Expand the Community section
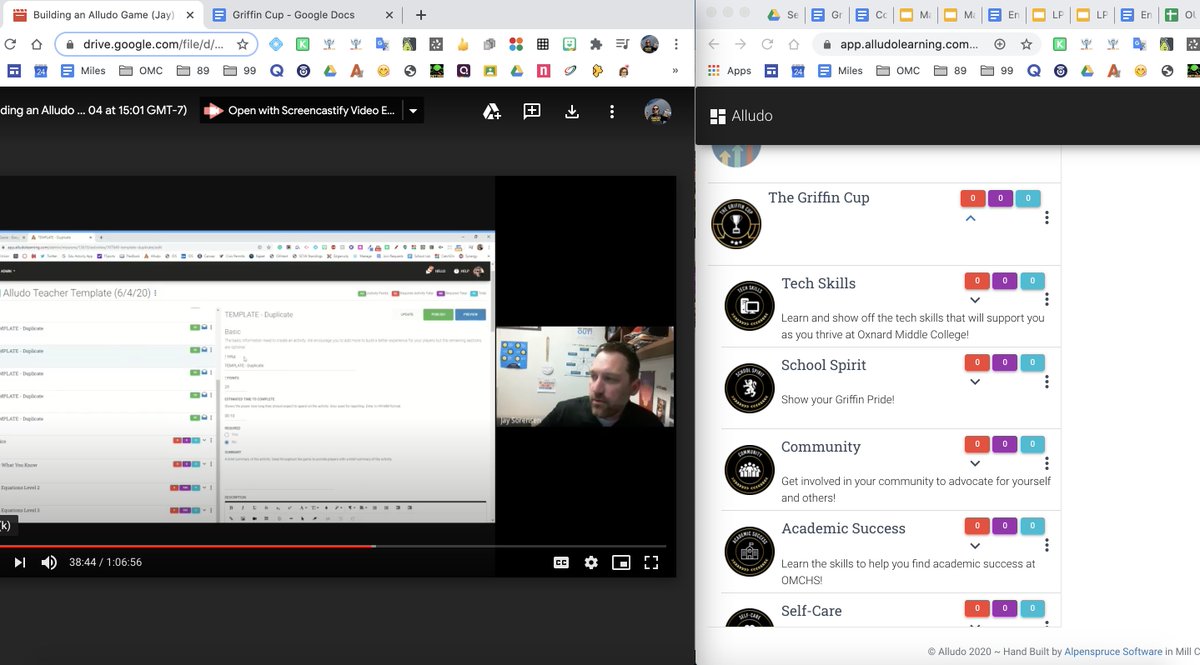The width and height of the screenshot is (1200, 665). pyautogui.click(x=975, y=464)
